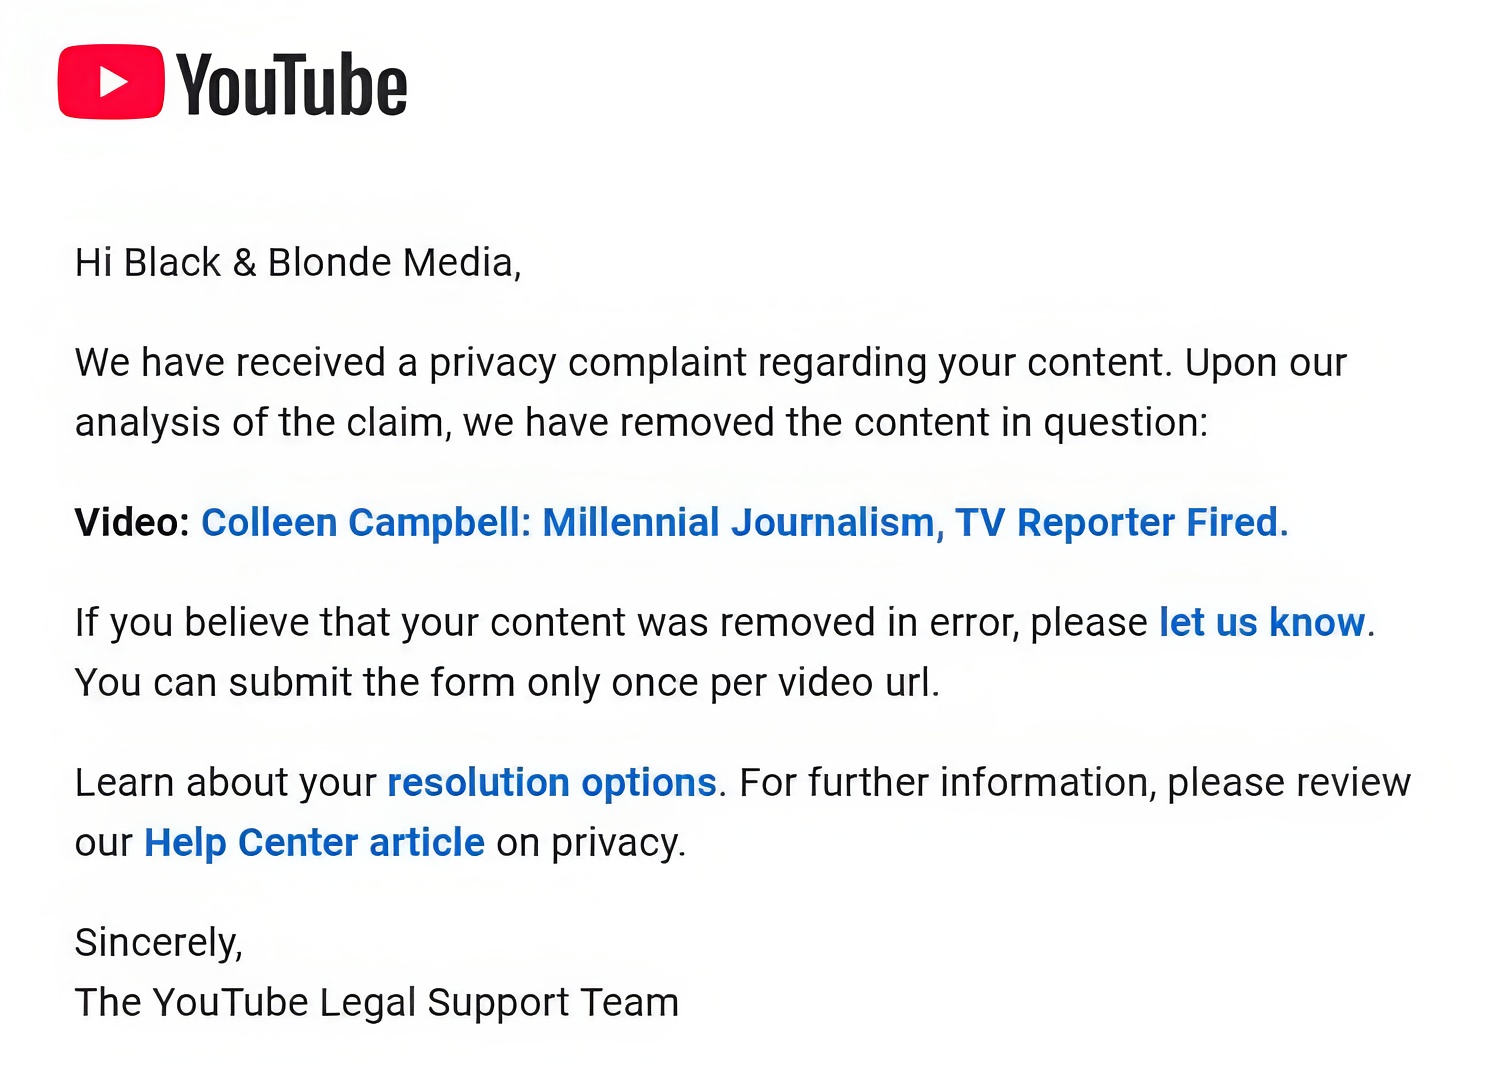This screenshot has height=1092, width=1486.
Task: Follow the "let us know" appeal link
Action: [x=1262, y=623]
